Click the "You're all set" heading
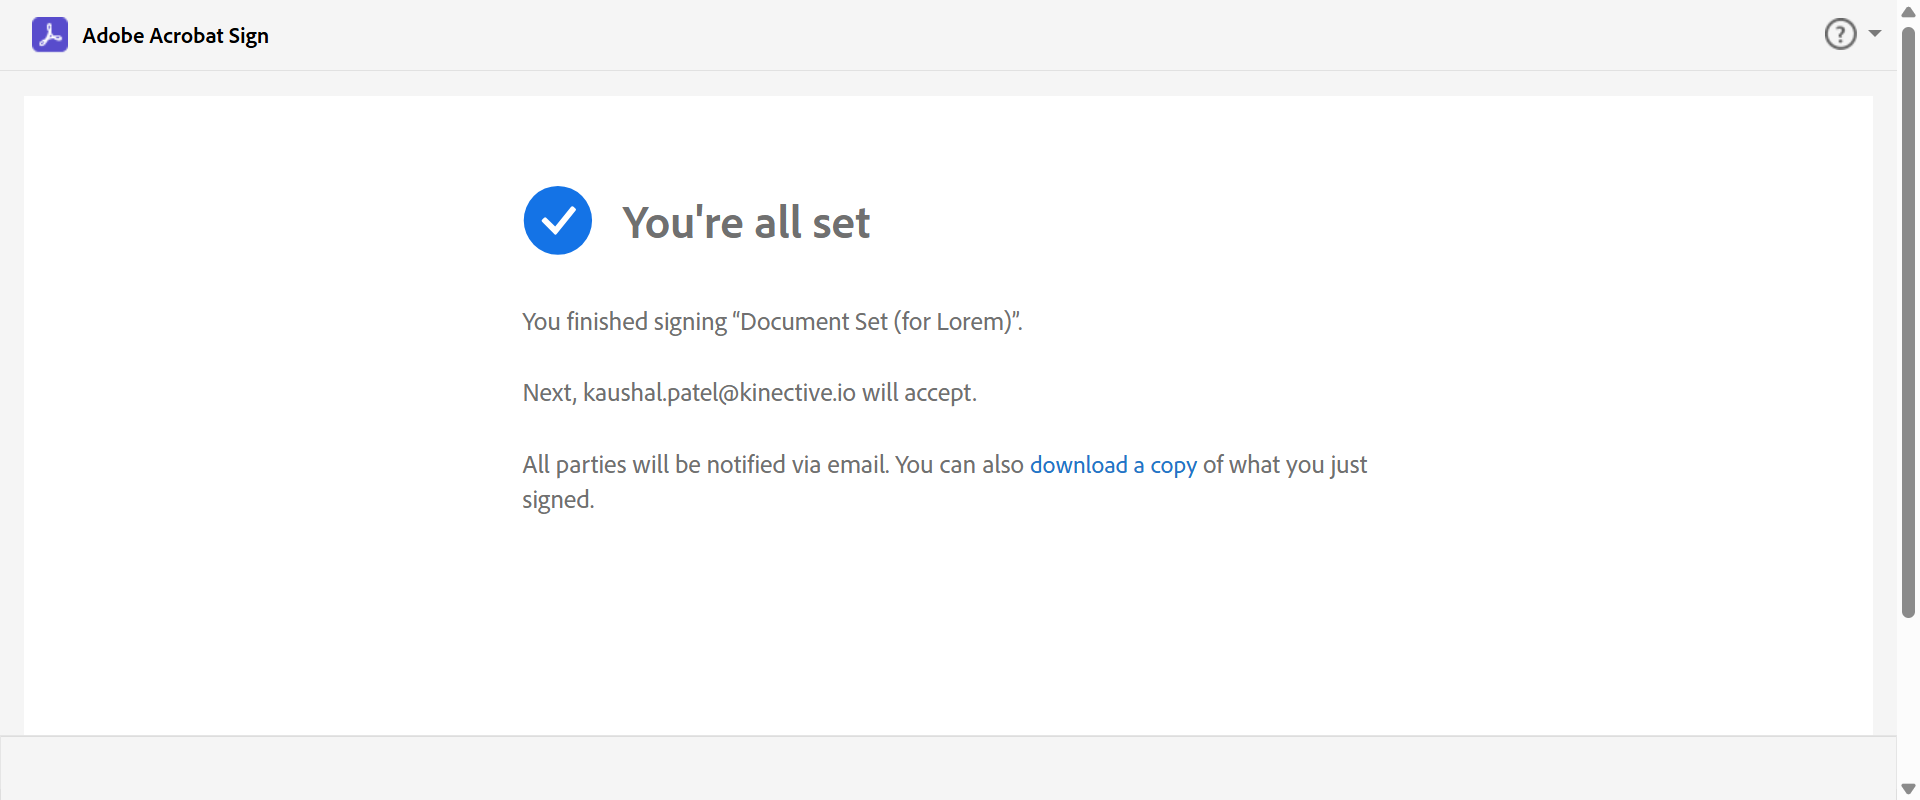Screen dimensions: 1920x800 (746, 222)
